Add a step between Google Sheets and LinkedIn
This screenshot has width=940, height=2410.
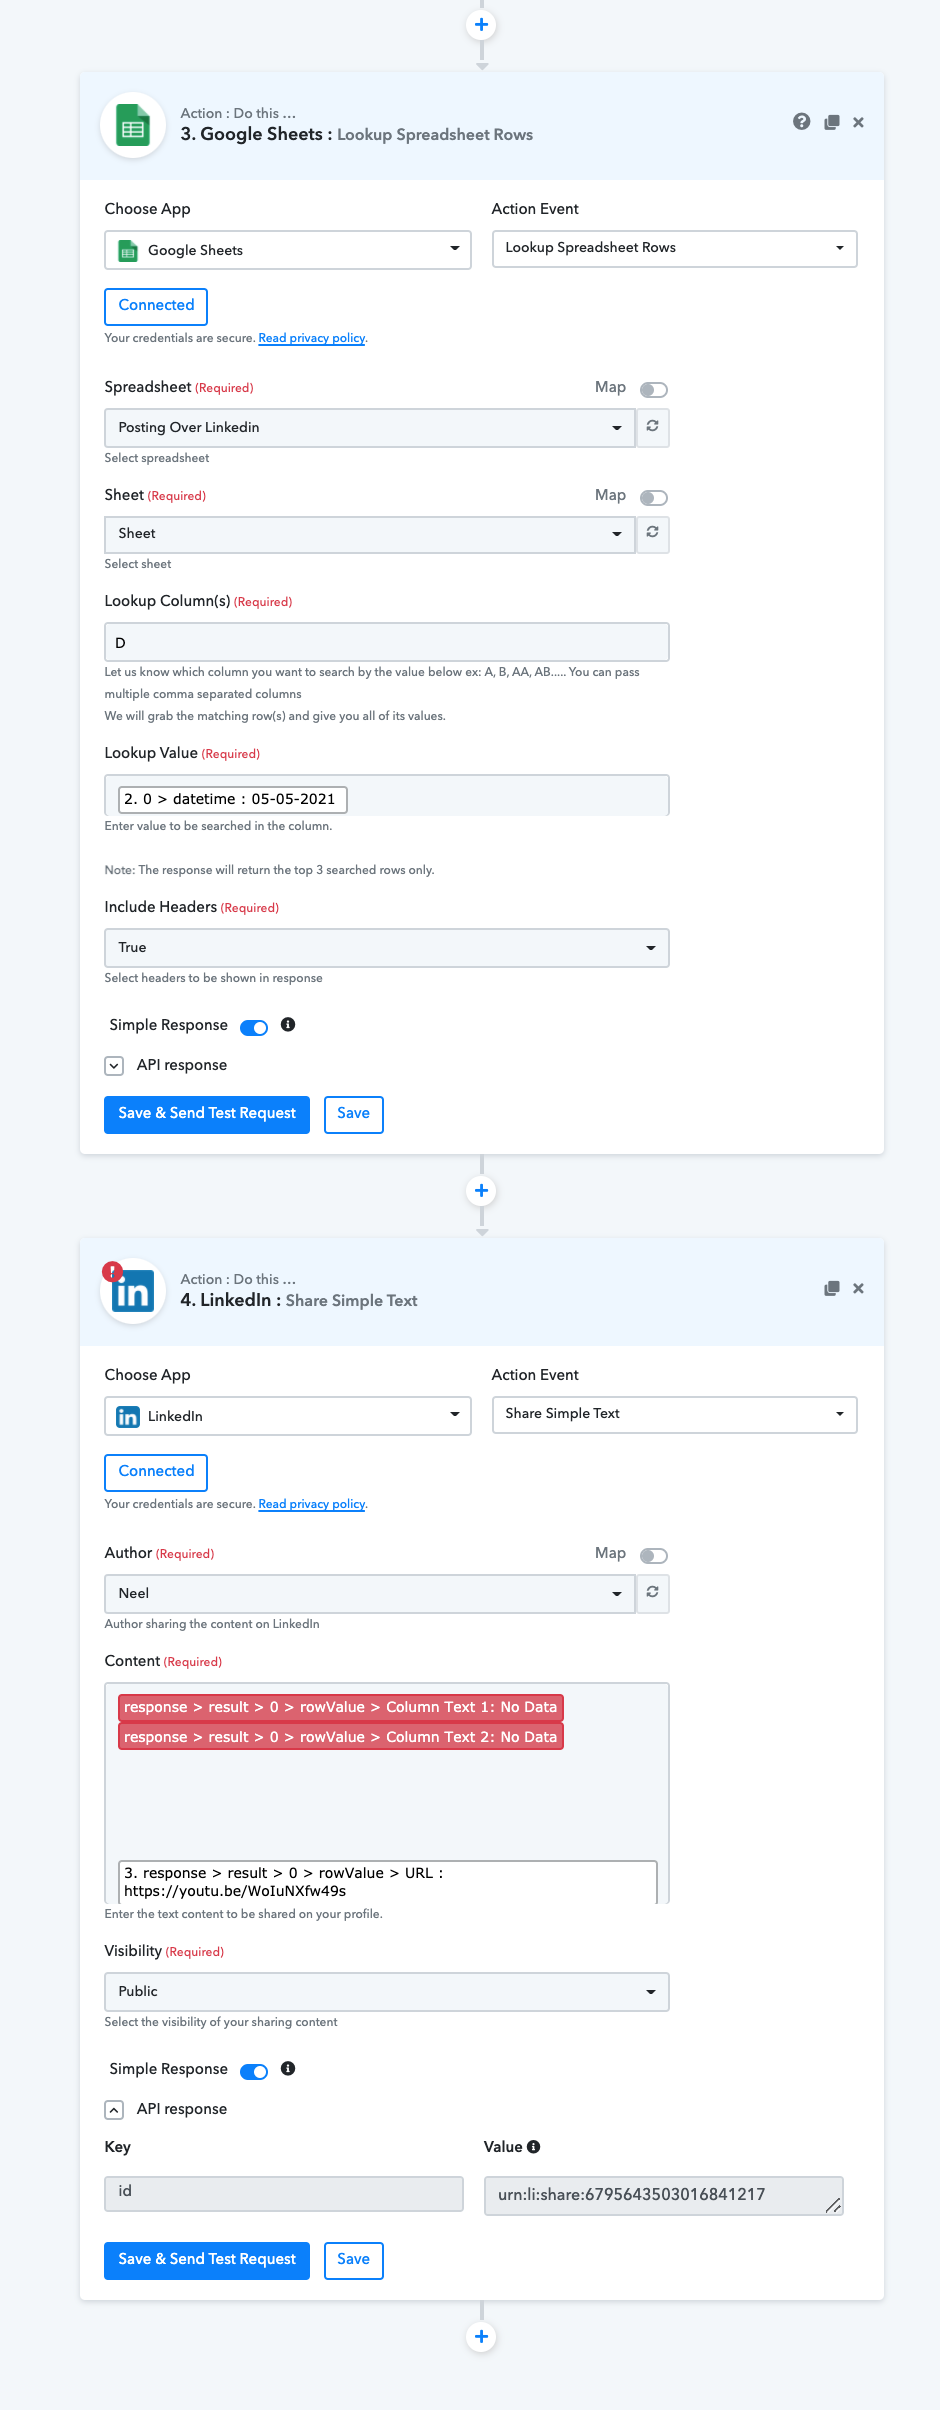pyautogui.click(x=481, y=1190)
